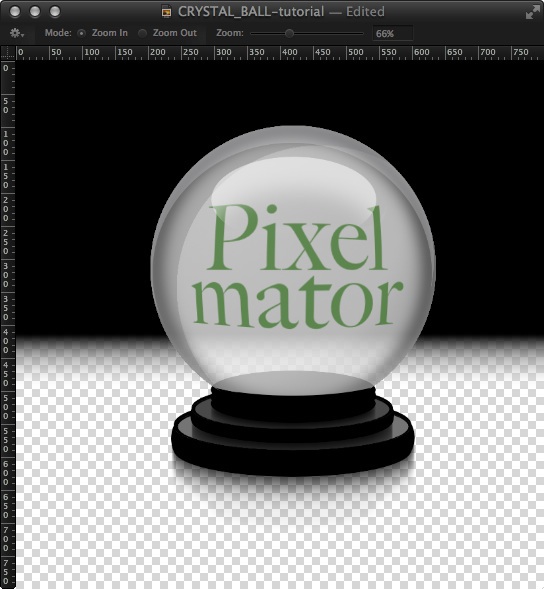The height and width of the screenshot is (589, 544).
Task: Click the fullscreen arrows icon in title bar
Action: click(533, 12)
